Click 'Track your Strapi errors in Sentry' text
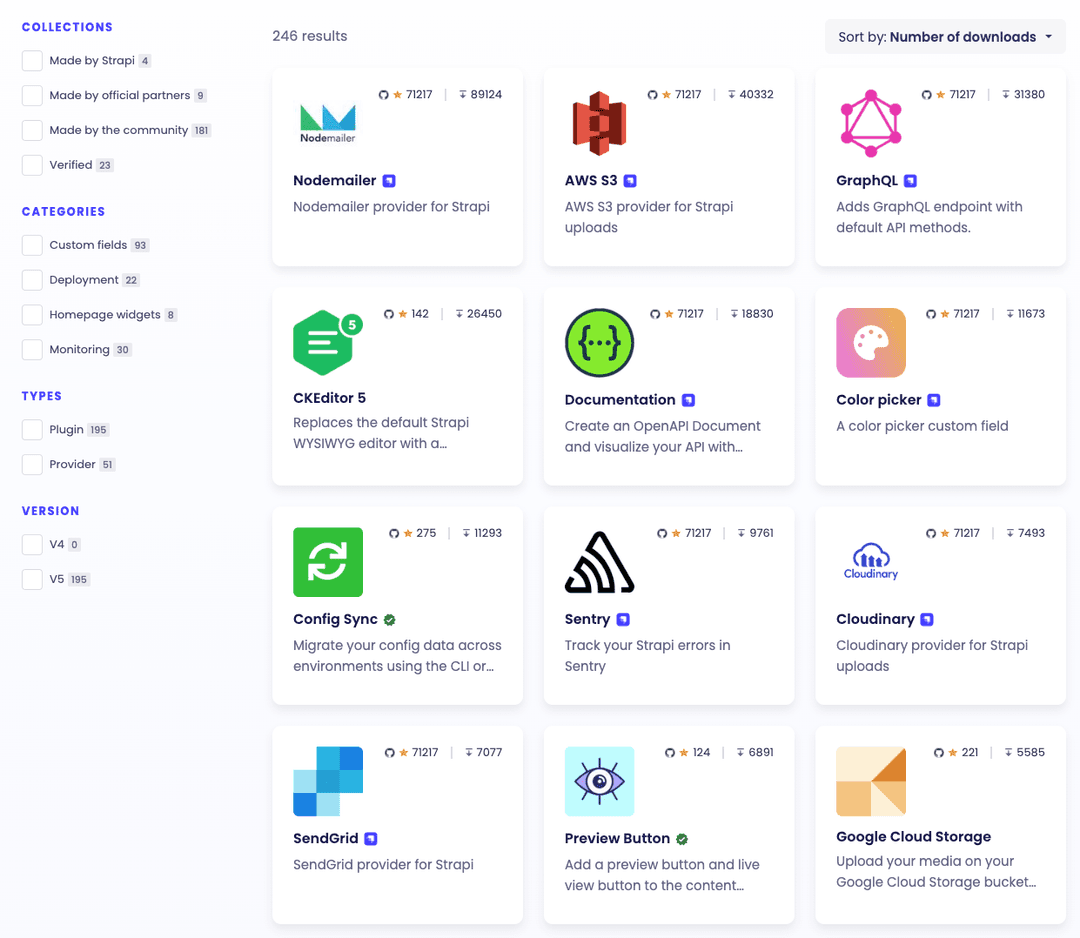Image resolution: width=1080 pixels, height=938 pixels. click(x=647, y=656)
